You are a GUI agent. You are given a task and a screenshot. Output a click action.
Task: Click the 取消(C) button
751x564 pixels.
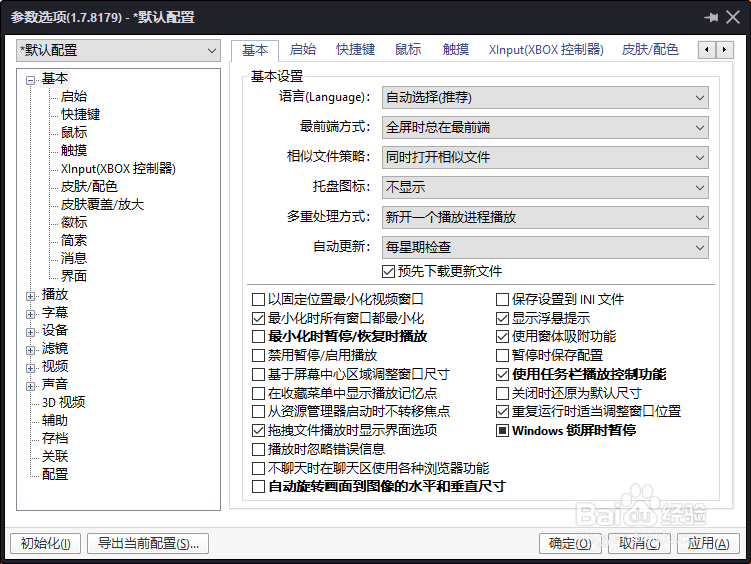click(x=639, y=544)
